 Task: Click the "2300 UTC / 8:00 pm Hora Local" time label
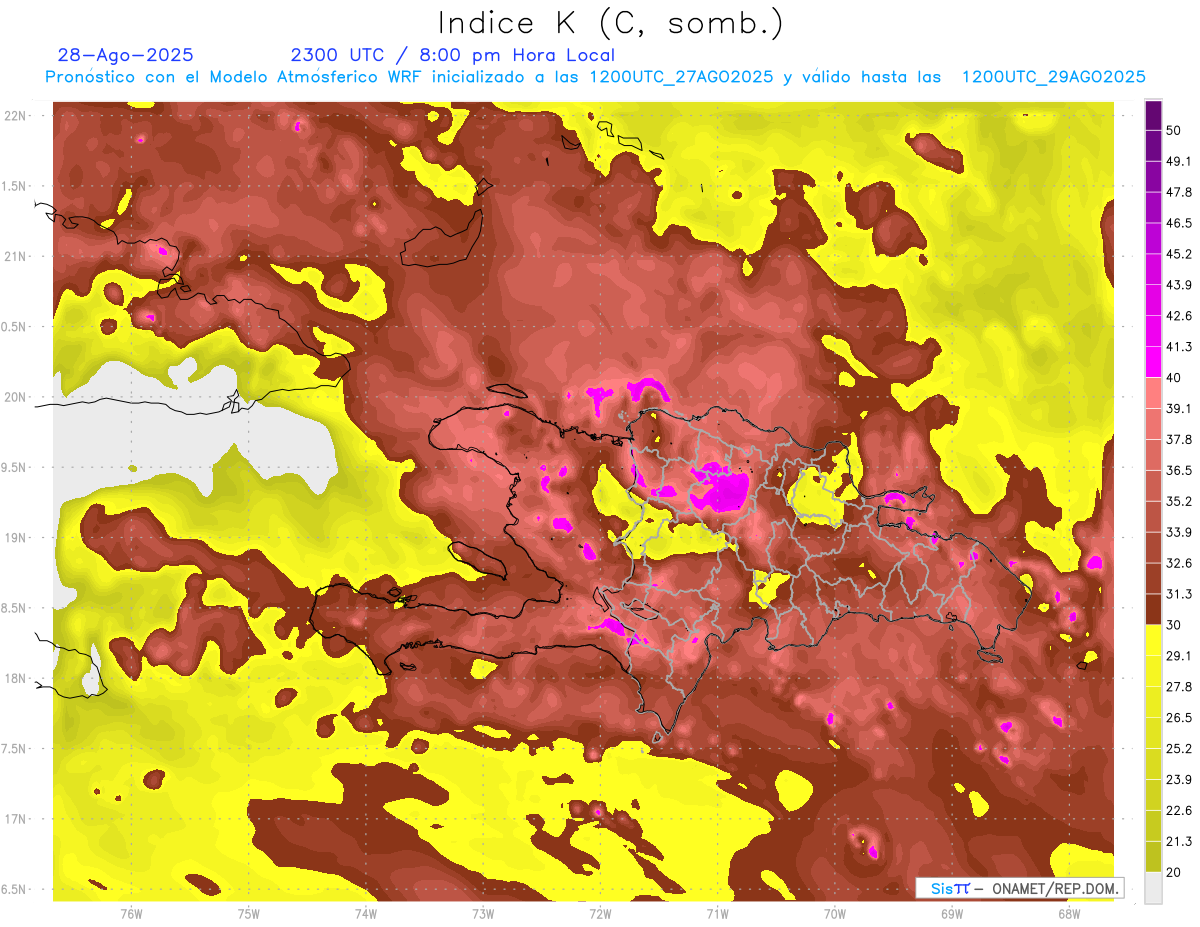[x=452, y=55]
